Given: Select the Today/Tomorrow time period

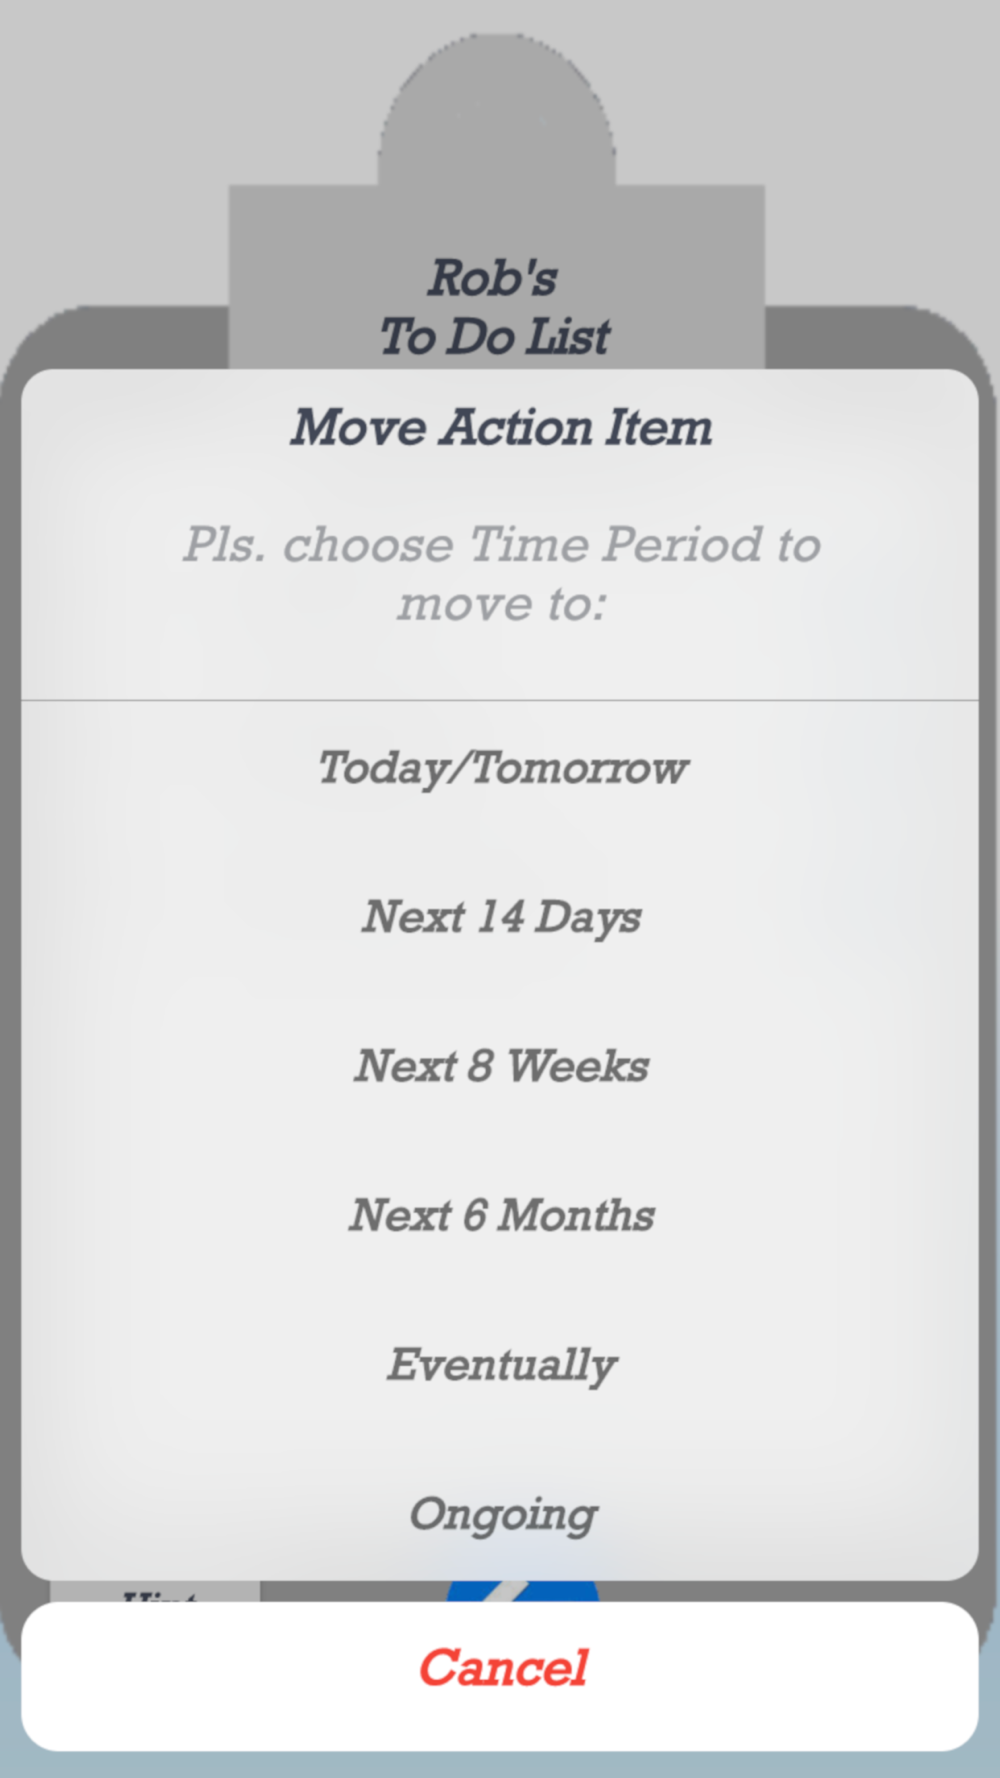Looking at the screenshot, I should pos(500,768).
